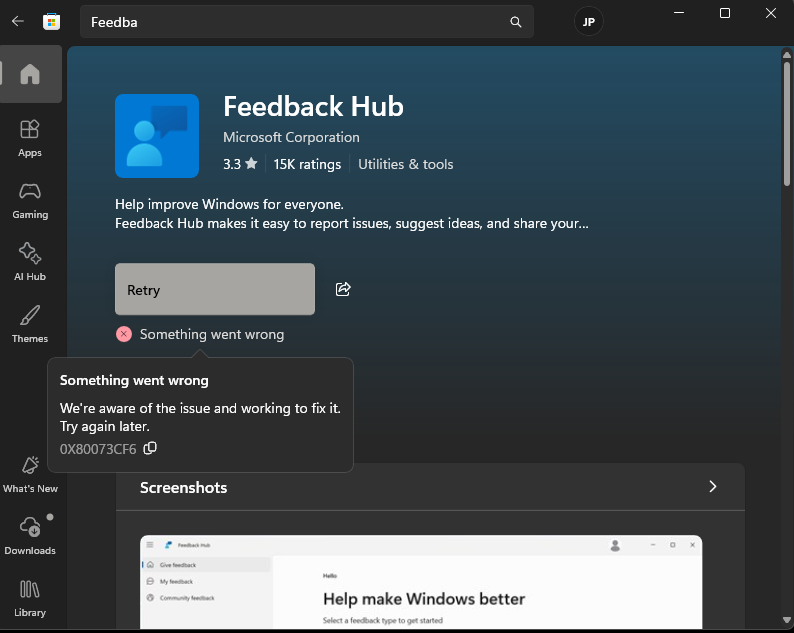
Task: Open the JP account profile
Action: pyautogui.click(x=588, y=22)
